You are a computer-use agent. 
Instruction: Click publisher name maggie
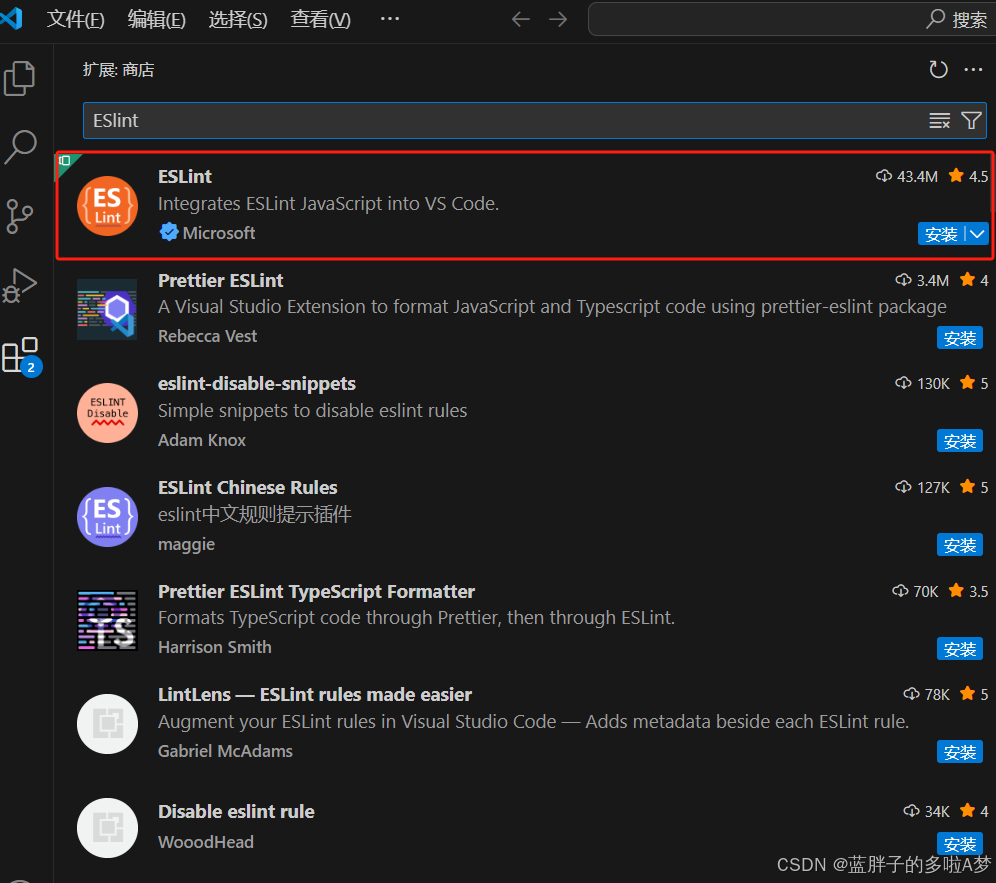[x=187, y=544]
